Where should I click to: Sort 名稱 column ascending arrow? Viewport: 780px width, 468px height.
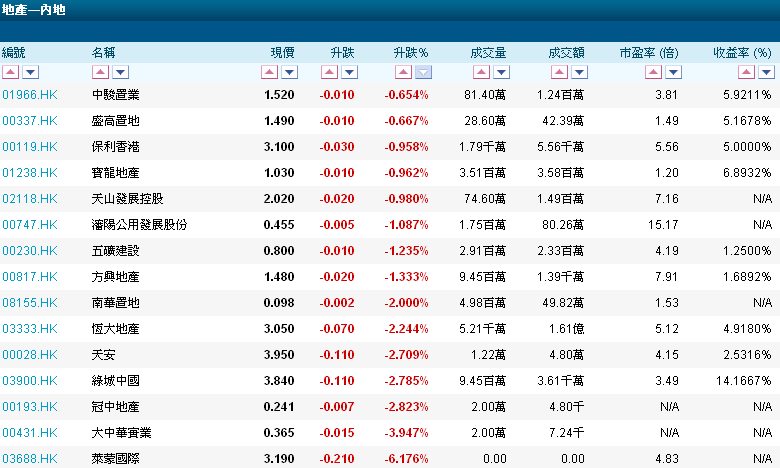[100, 72]
